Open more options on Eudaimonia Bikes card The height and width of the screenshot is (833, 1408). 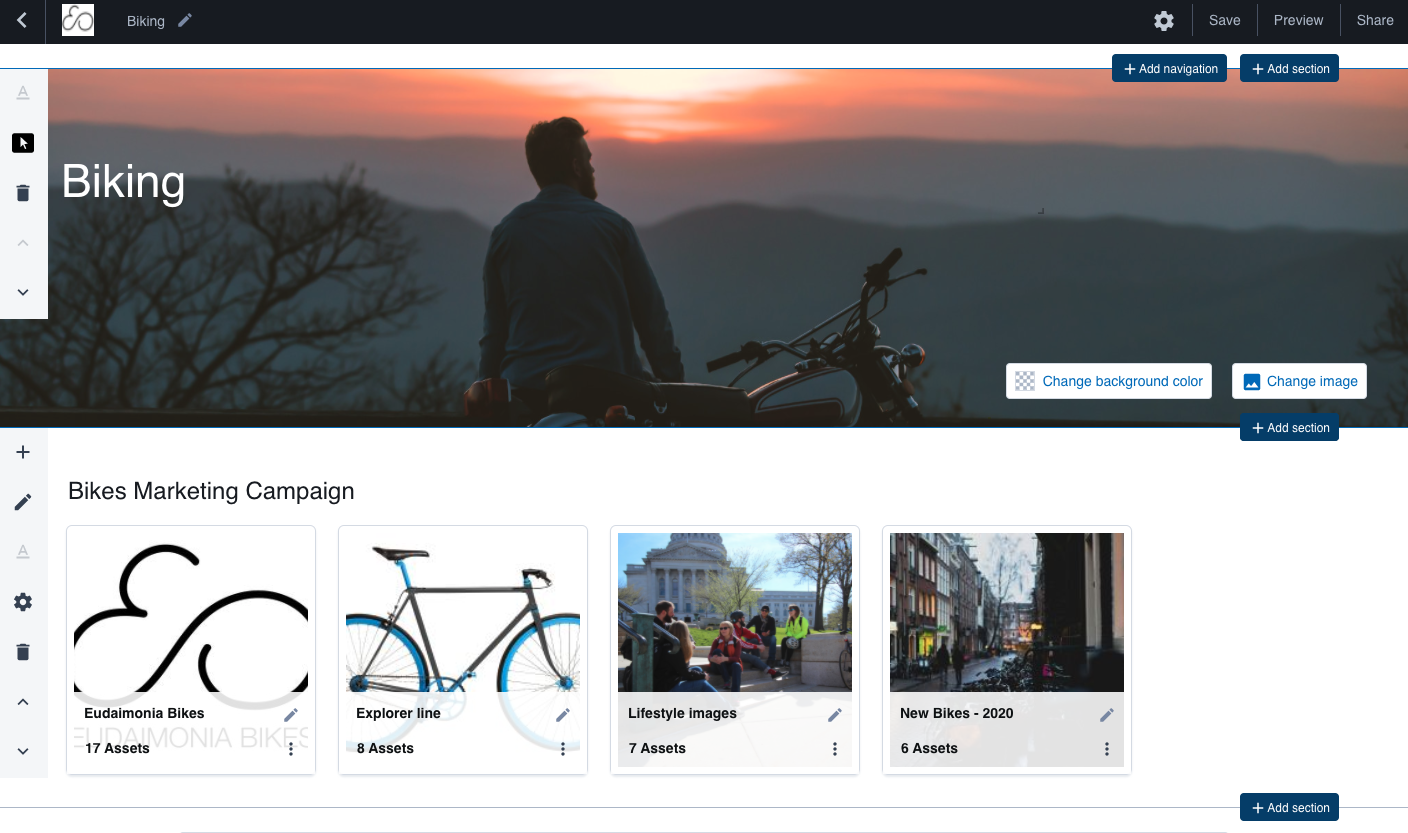(291, 748)
